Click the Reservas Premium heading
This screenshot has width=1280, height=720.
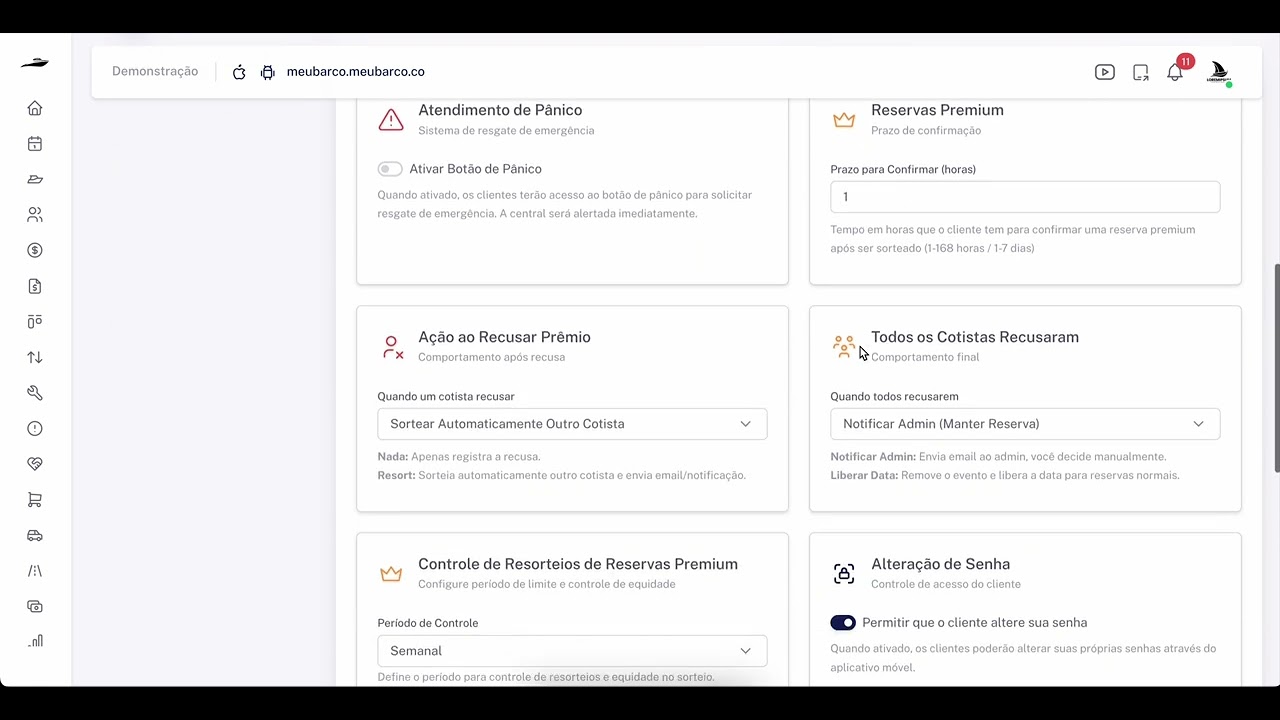[x=937, y=110]
